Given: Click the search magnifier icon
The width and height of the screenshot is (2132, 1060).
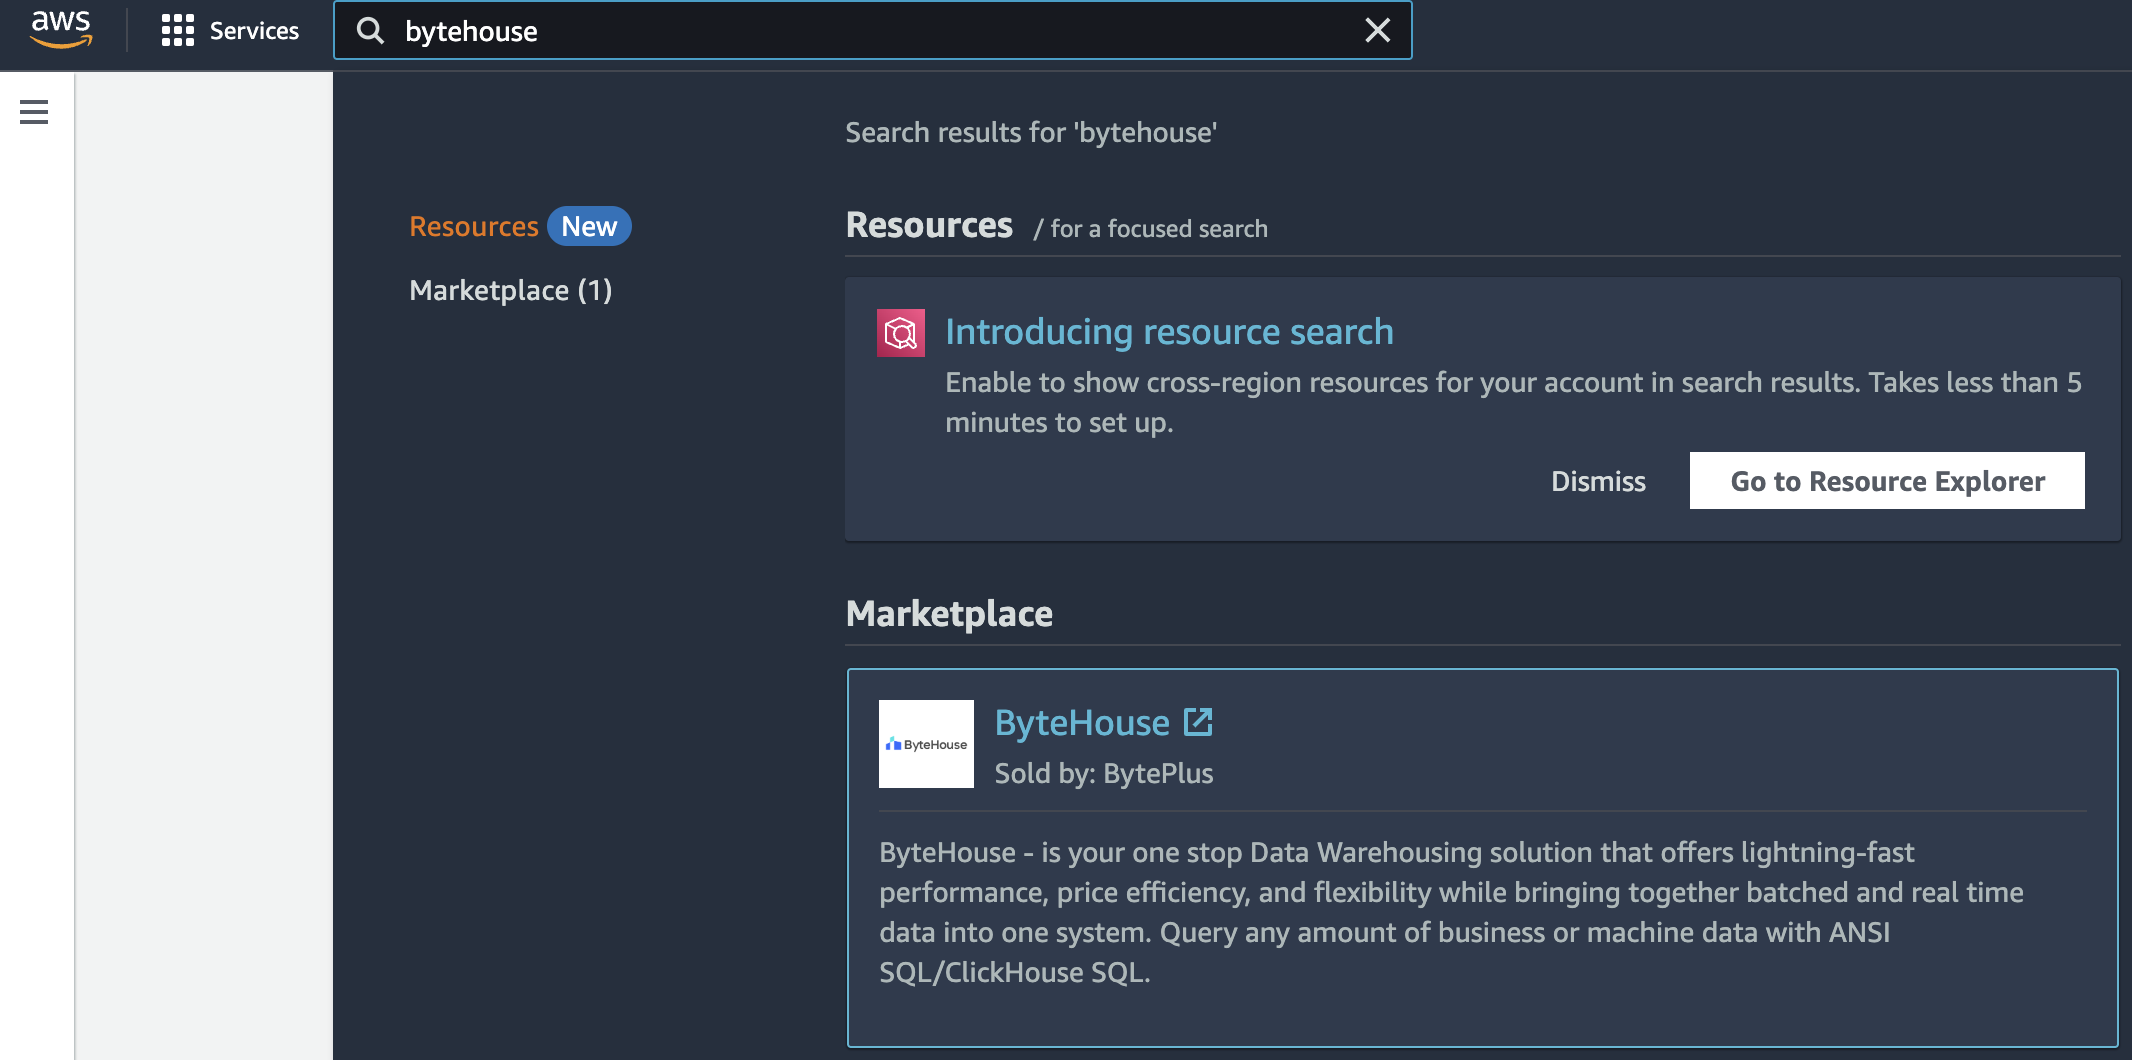Looking at the screenshot, I should (371, 31).
